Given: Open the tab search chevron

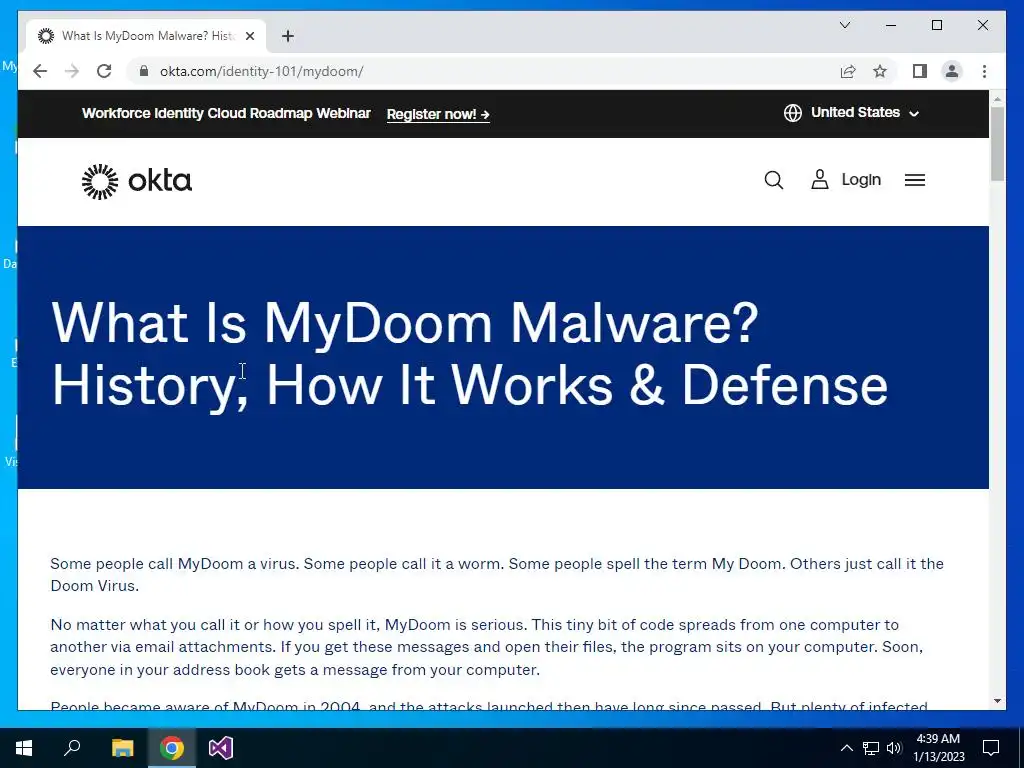Looking at the screenshot, I should [844, 25].
